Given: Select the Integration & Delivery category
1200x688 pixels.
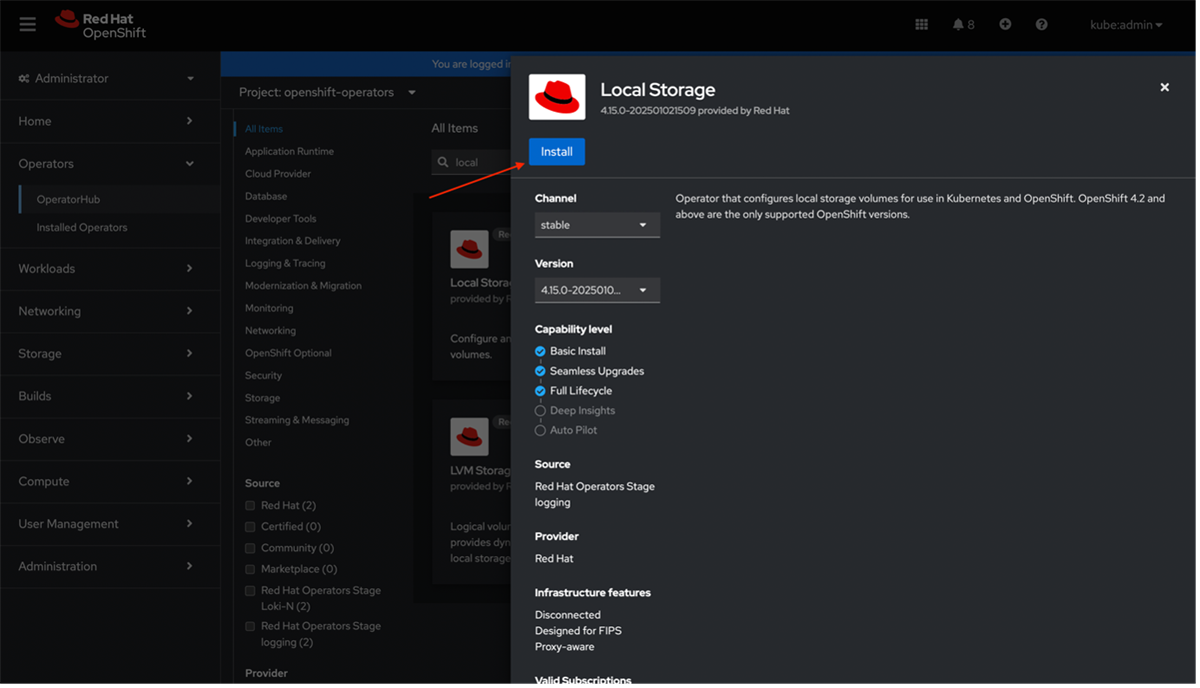Looking at the screenshot, I should point(293,241).
